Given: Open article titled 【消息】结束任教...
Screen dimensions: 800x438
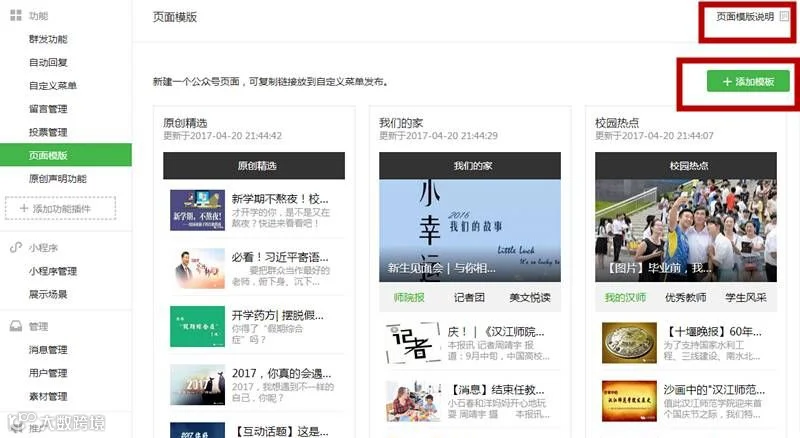Looking at the screenshot, I should (496, 390).
